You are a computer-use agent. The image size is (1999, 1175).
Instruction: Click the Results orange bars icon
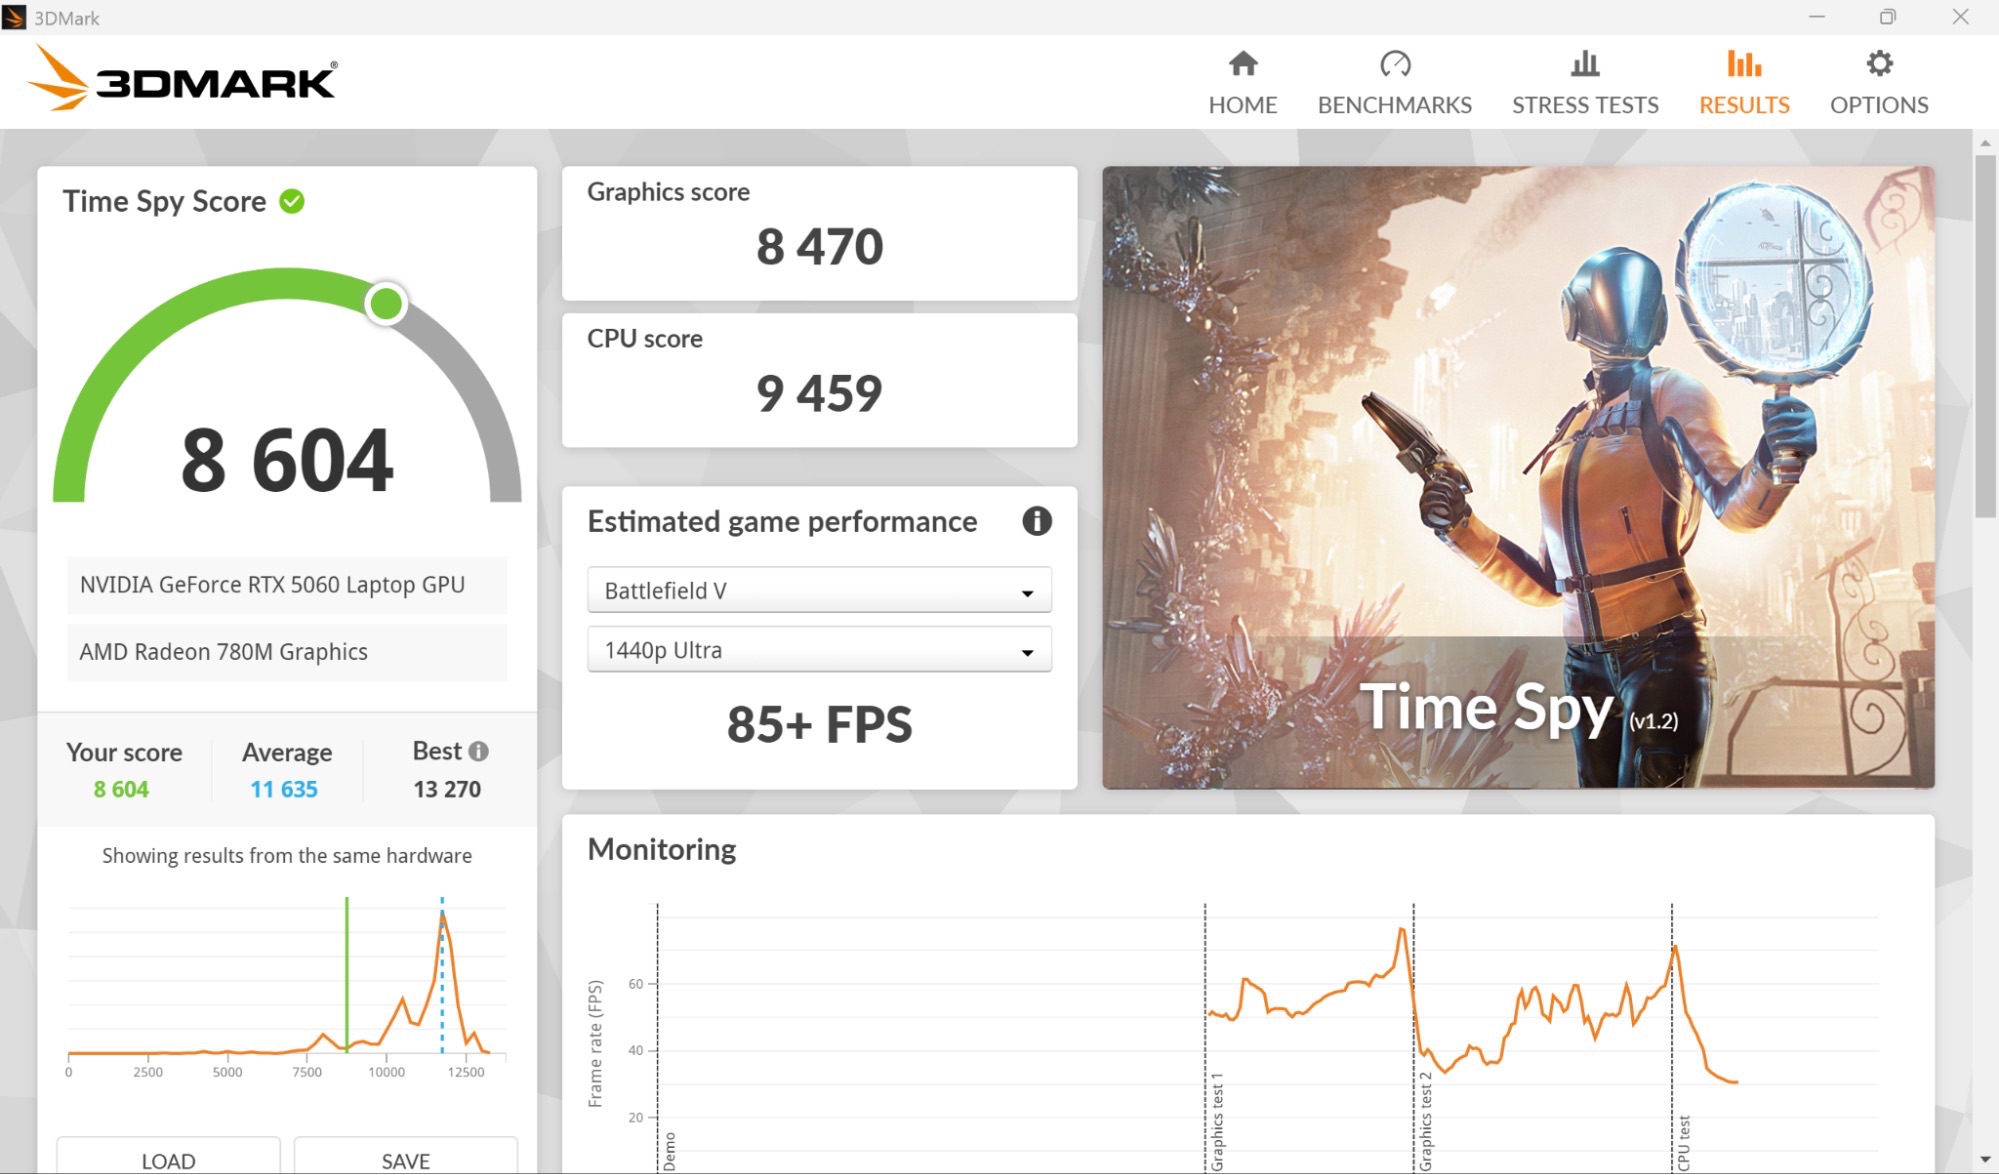[x=1743, y=64]
